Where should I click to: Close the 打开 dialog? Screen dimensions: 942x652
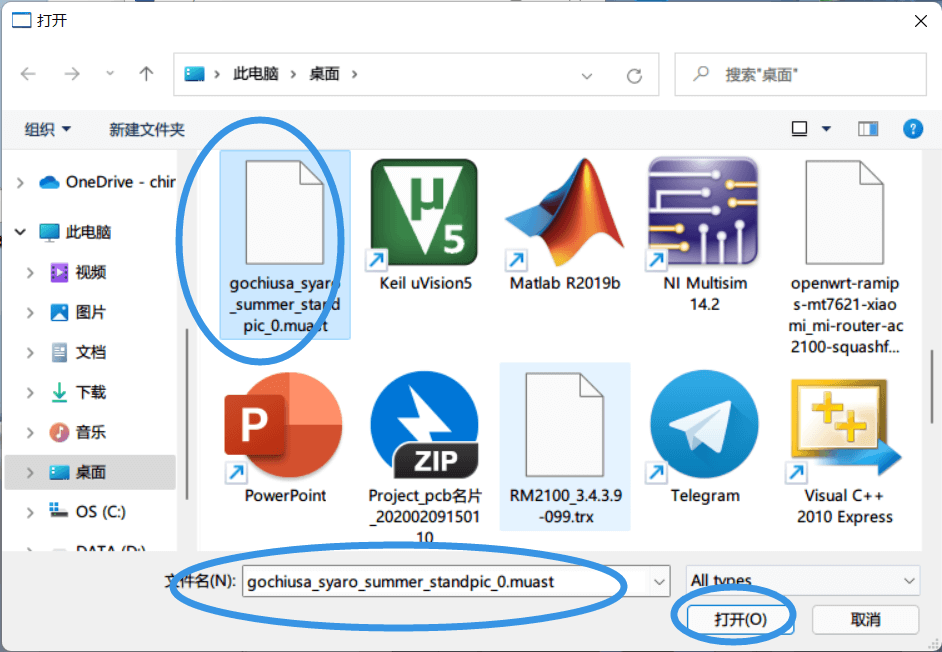[920, 21]
